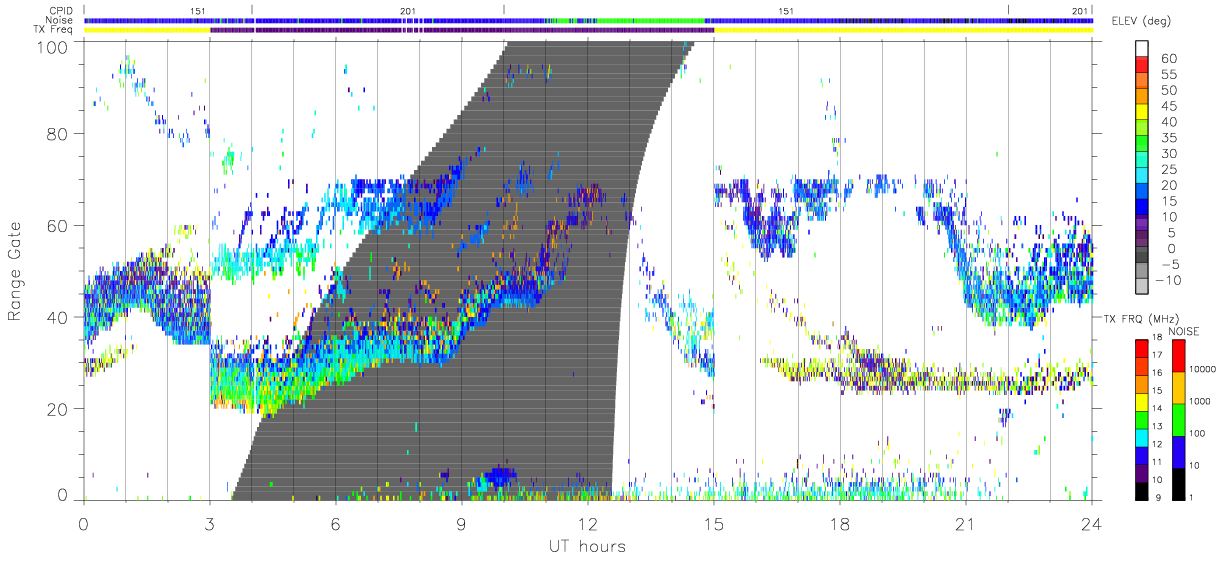Click UT hours tick label "18"
This screenshot has width=1228, height=567.
[x=839, y=523]
